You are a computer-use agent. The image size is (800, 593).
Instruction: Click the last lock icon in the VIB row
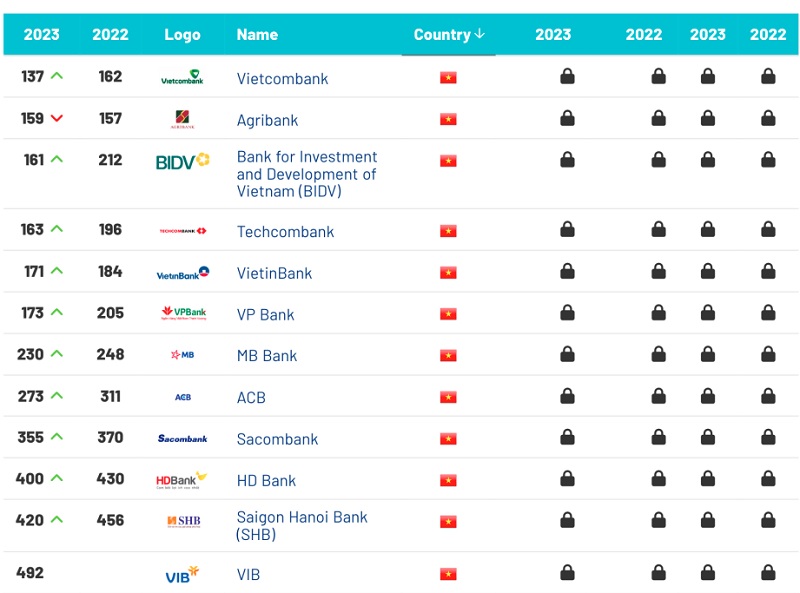coord(768,572)
